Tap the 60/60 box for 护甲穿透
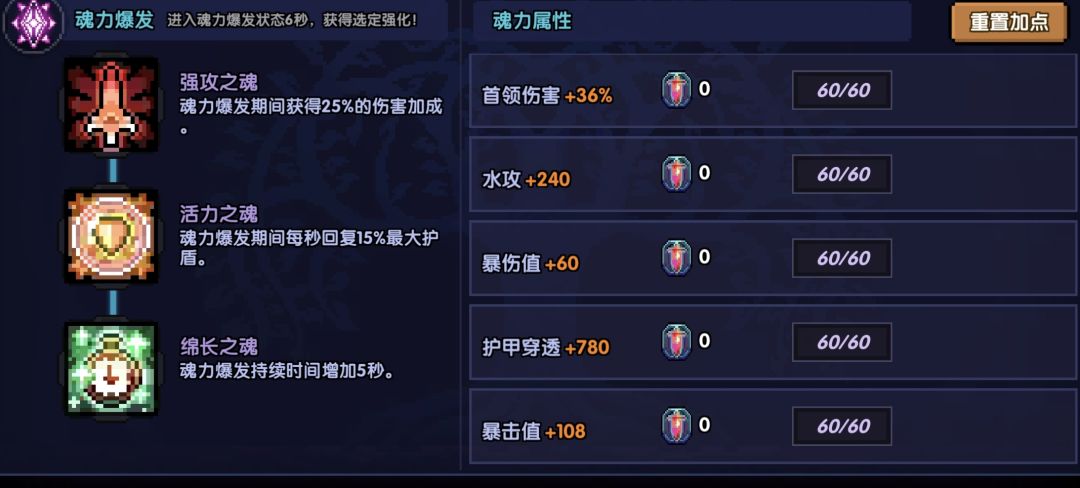 tap(842, 343)
